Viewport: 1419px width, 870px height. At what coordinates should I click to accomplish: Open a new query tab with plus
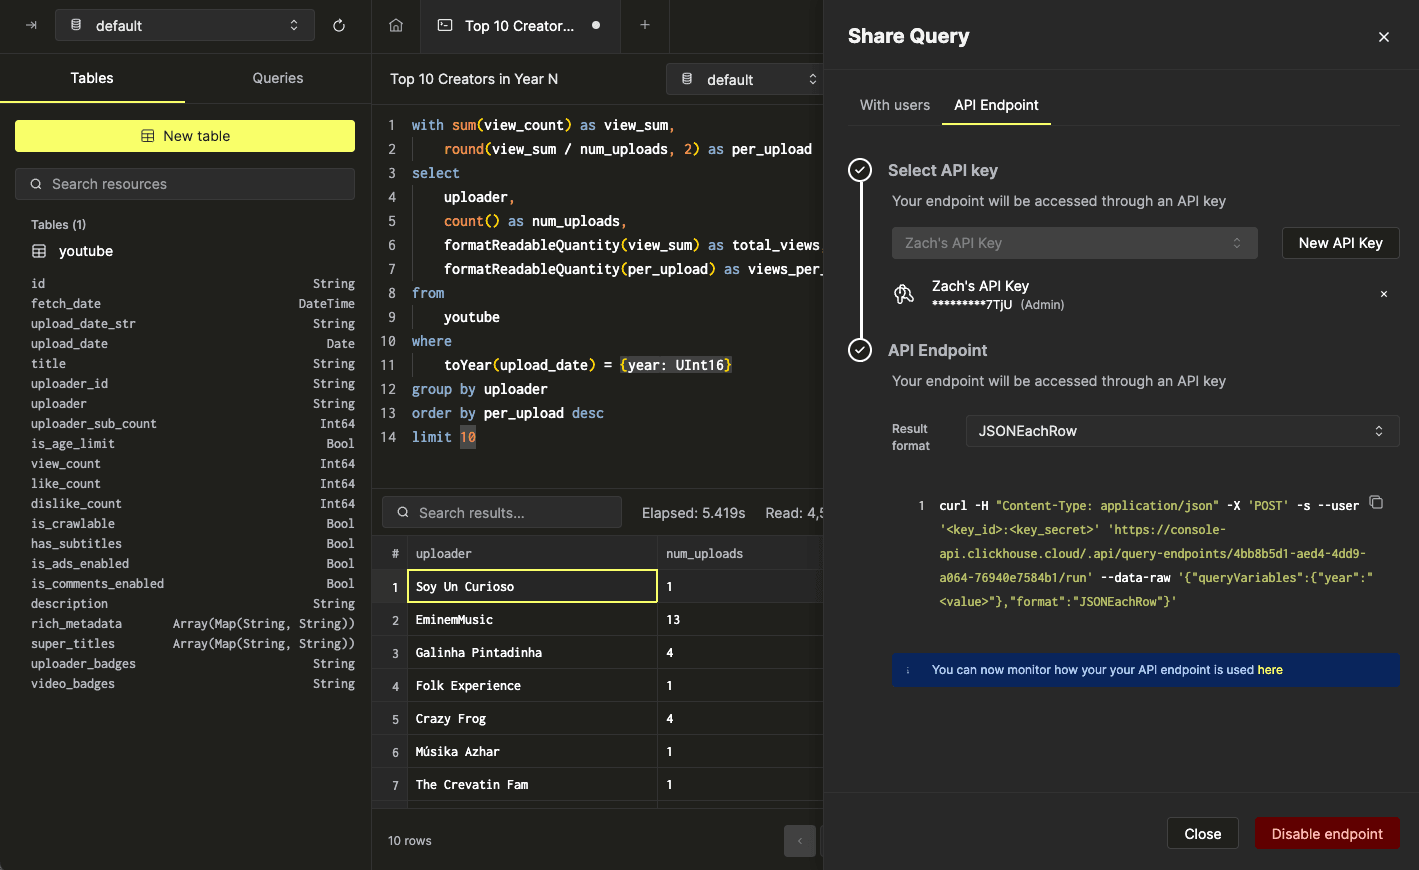[645, 25]
